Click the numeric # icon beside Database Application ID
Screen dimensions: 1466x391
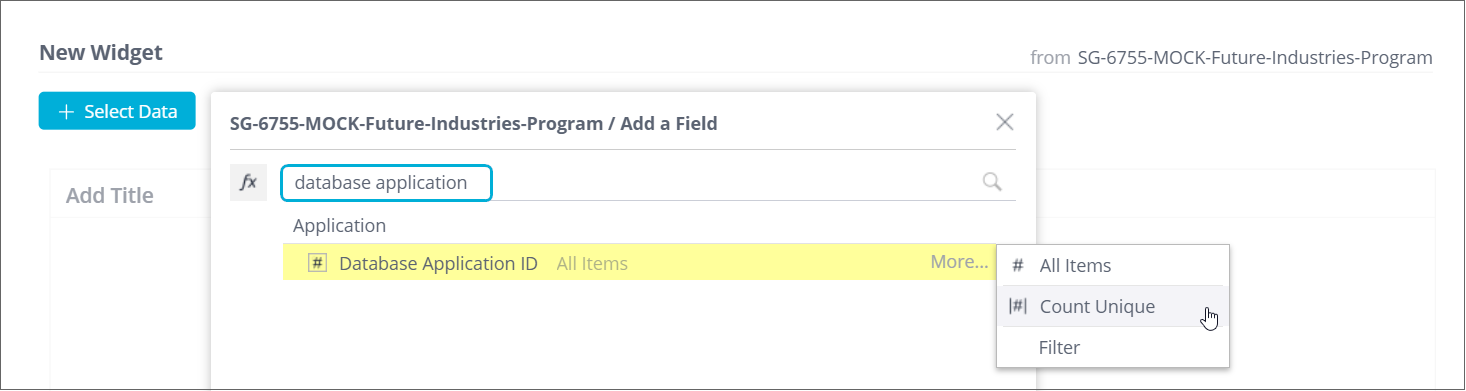(x=317, y=264)
